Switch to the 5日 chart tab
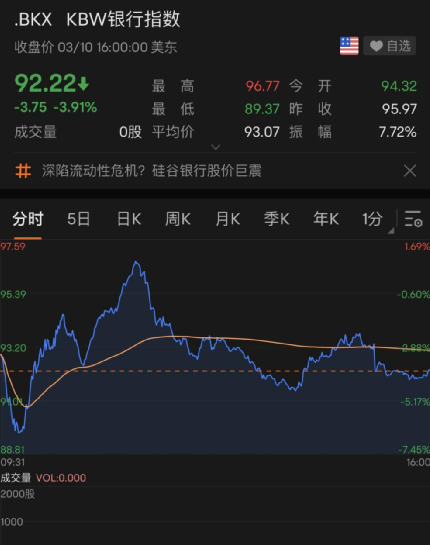The height and width of the screenshot is (545, 430). (x=79, y=219)
